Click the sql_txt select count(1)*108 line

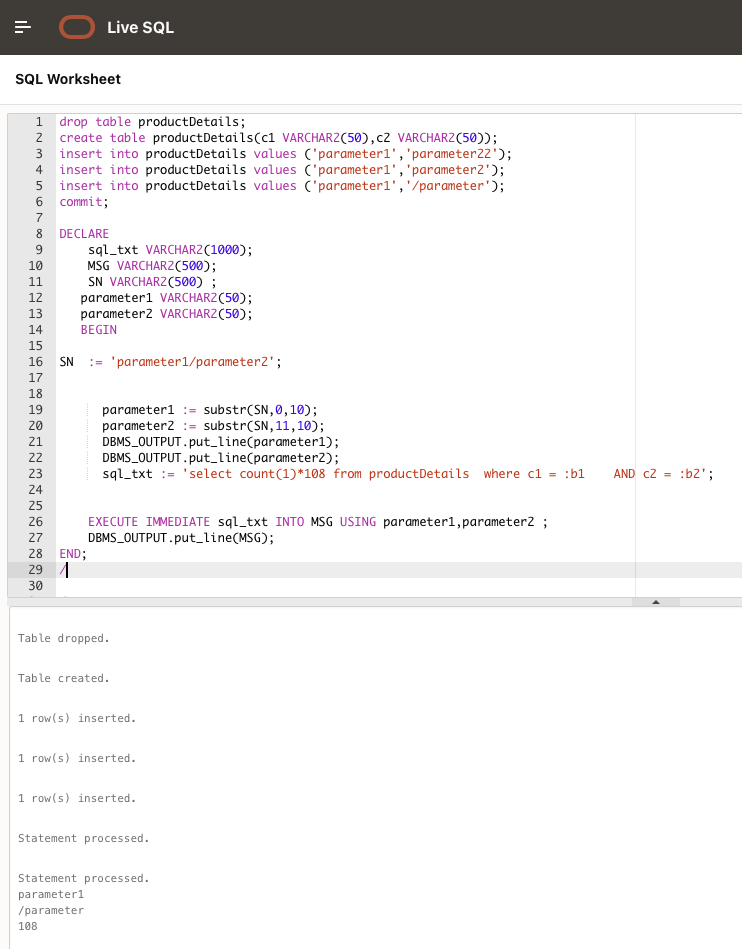(x=408, y=474)
